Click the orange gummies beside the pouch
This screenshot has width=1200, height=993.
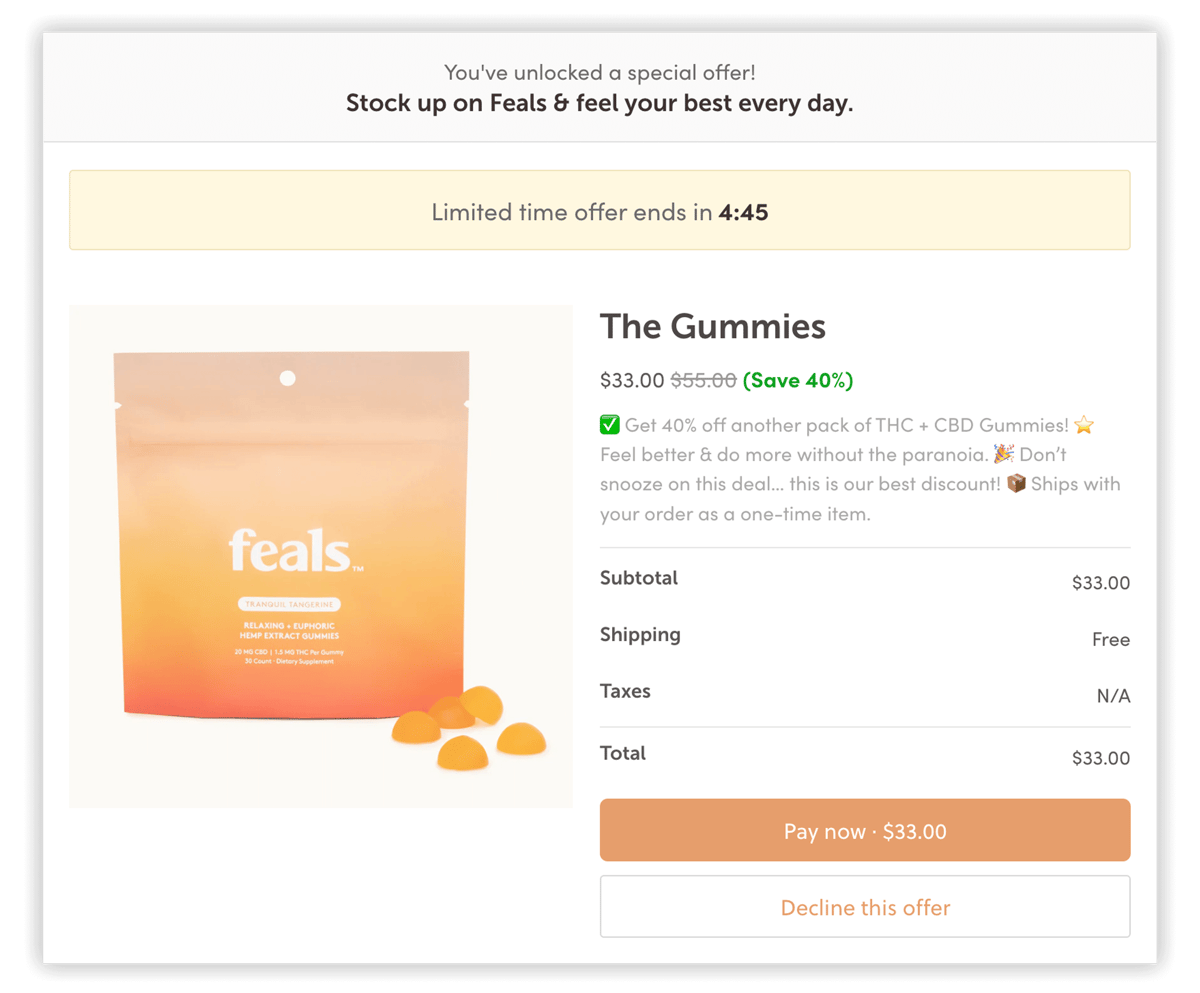(470, 730)
